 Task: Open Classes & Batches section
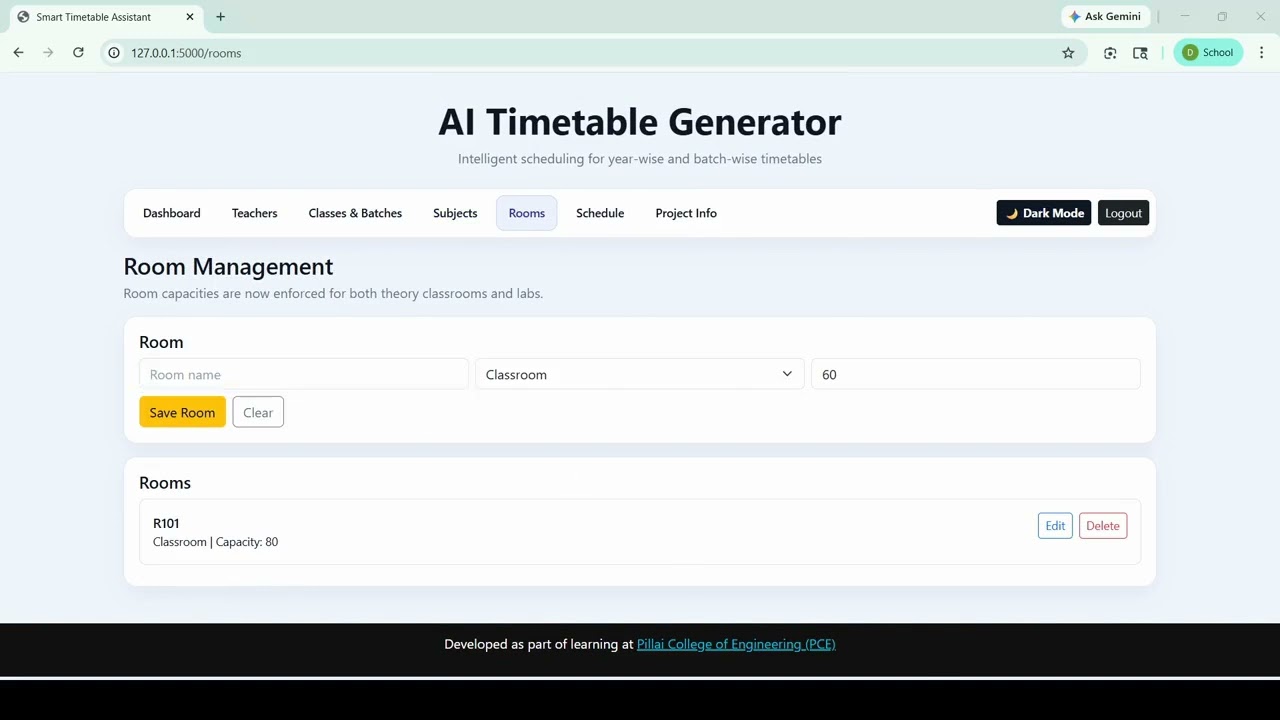point(355,213)
